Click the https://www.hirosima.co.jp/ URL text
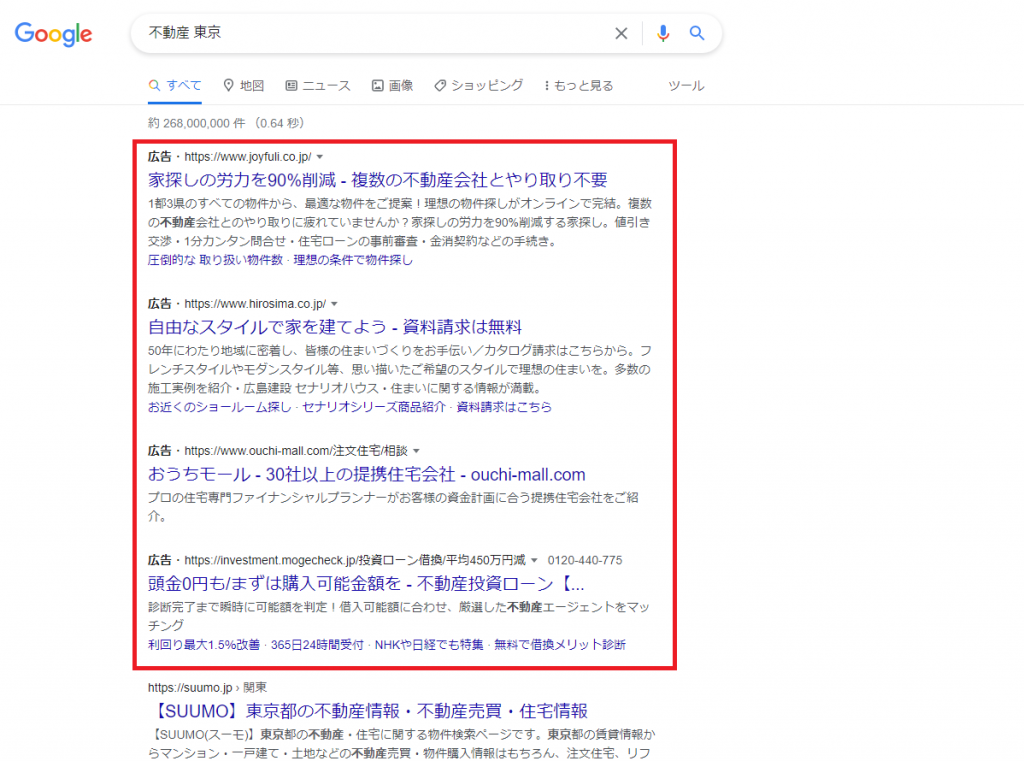Viewport: 1024px width, 761px height. click(x=255, y=304)
